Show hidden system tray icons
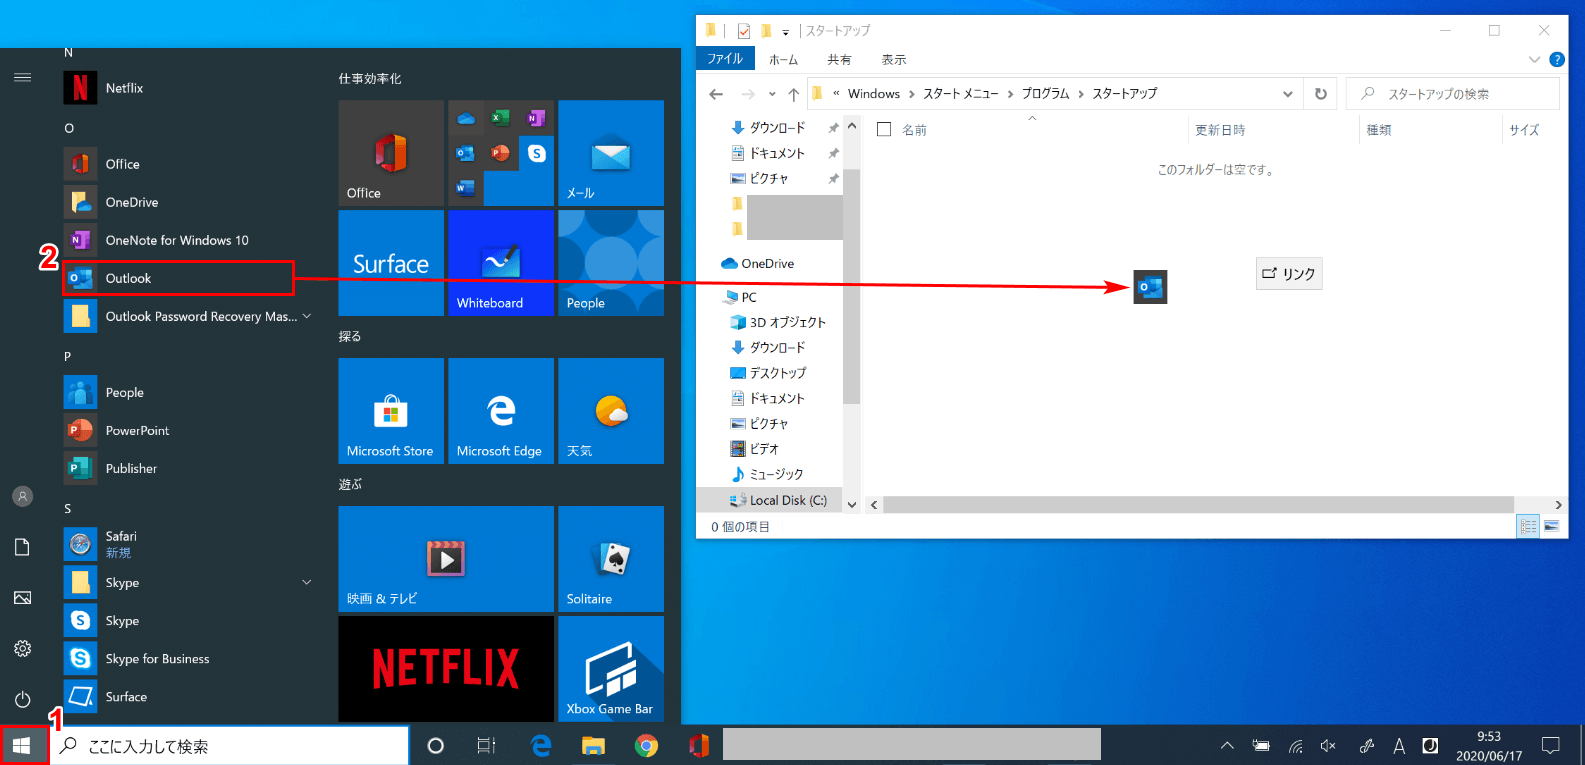 click(1227, 746)
